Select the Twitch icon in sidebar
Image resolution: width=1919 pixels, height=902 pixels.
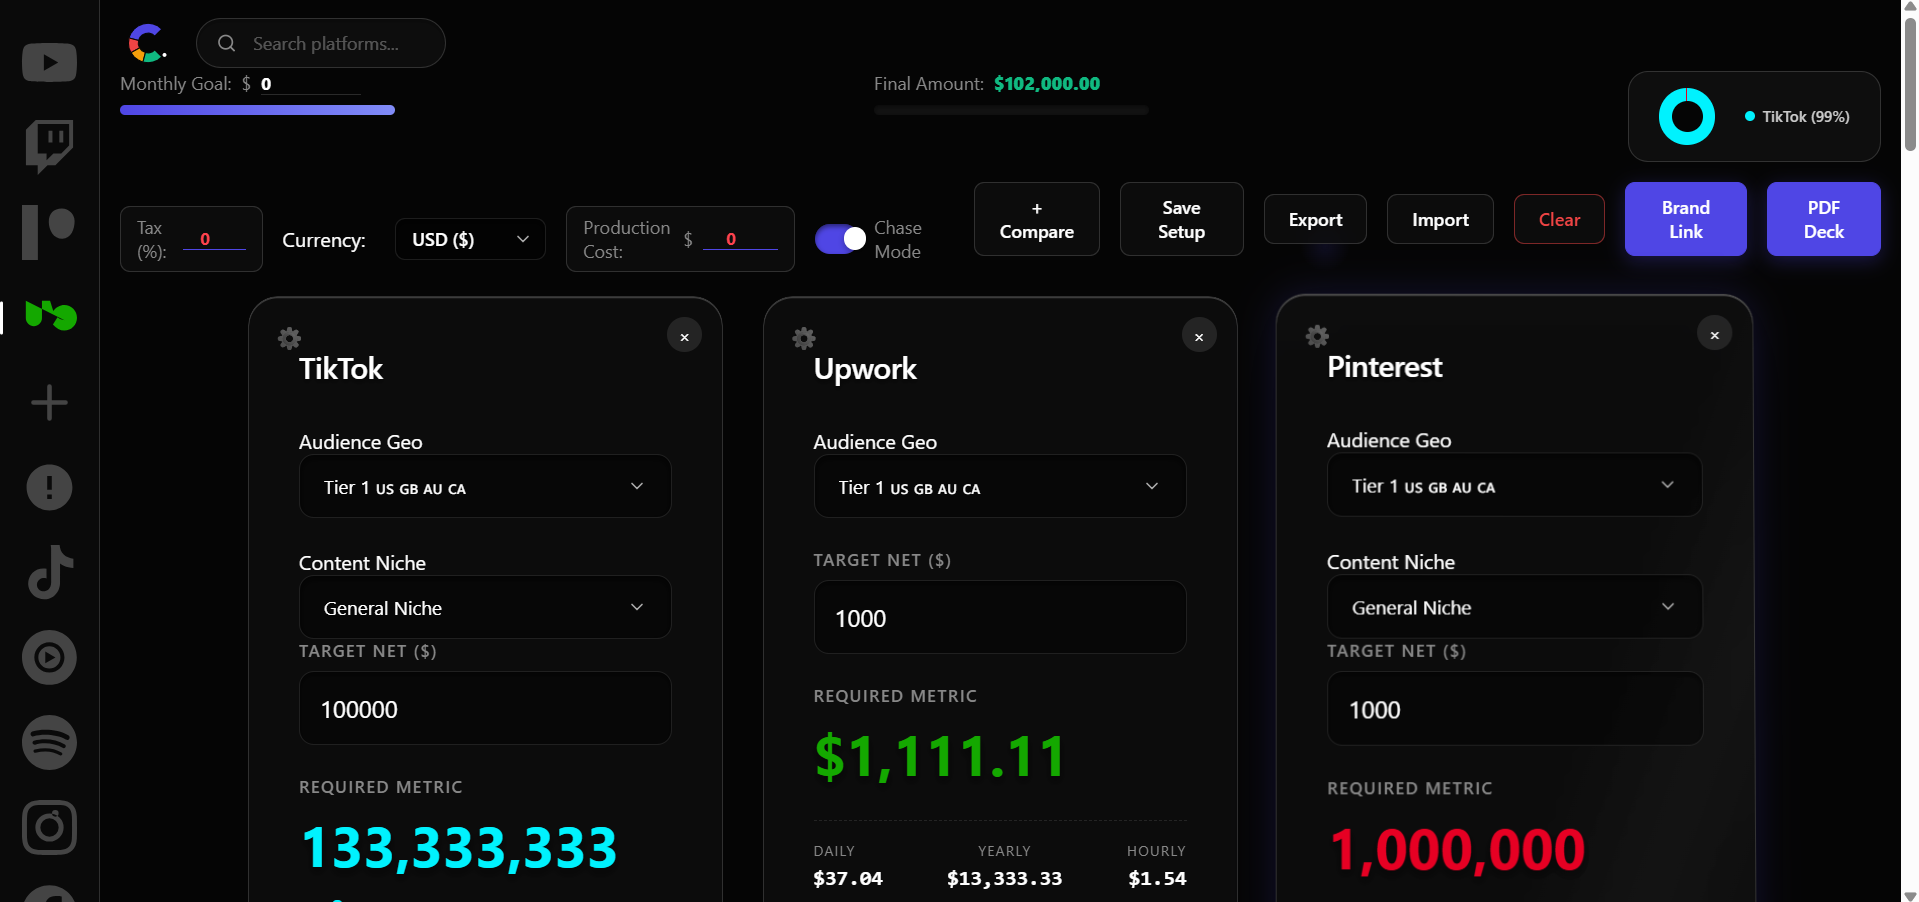[49, 146]
